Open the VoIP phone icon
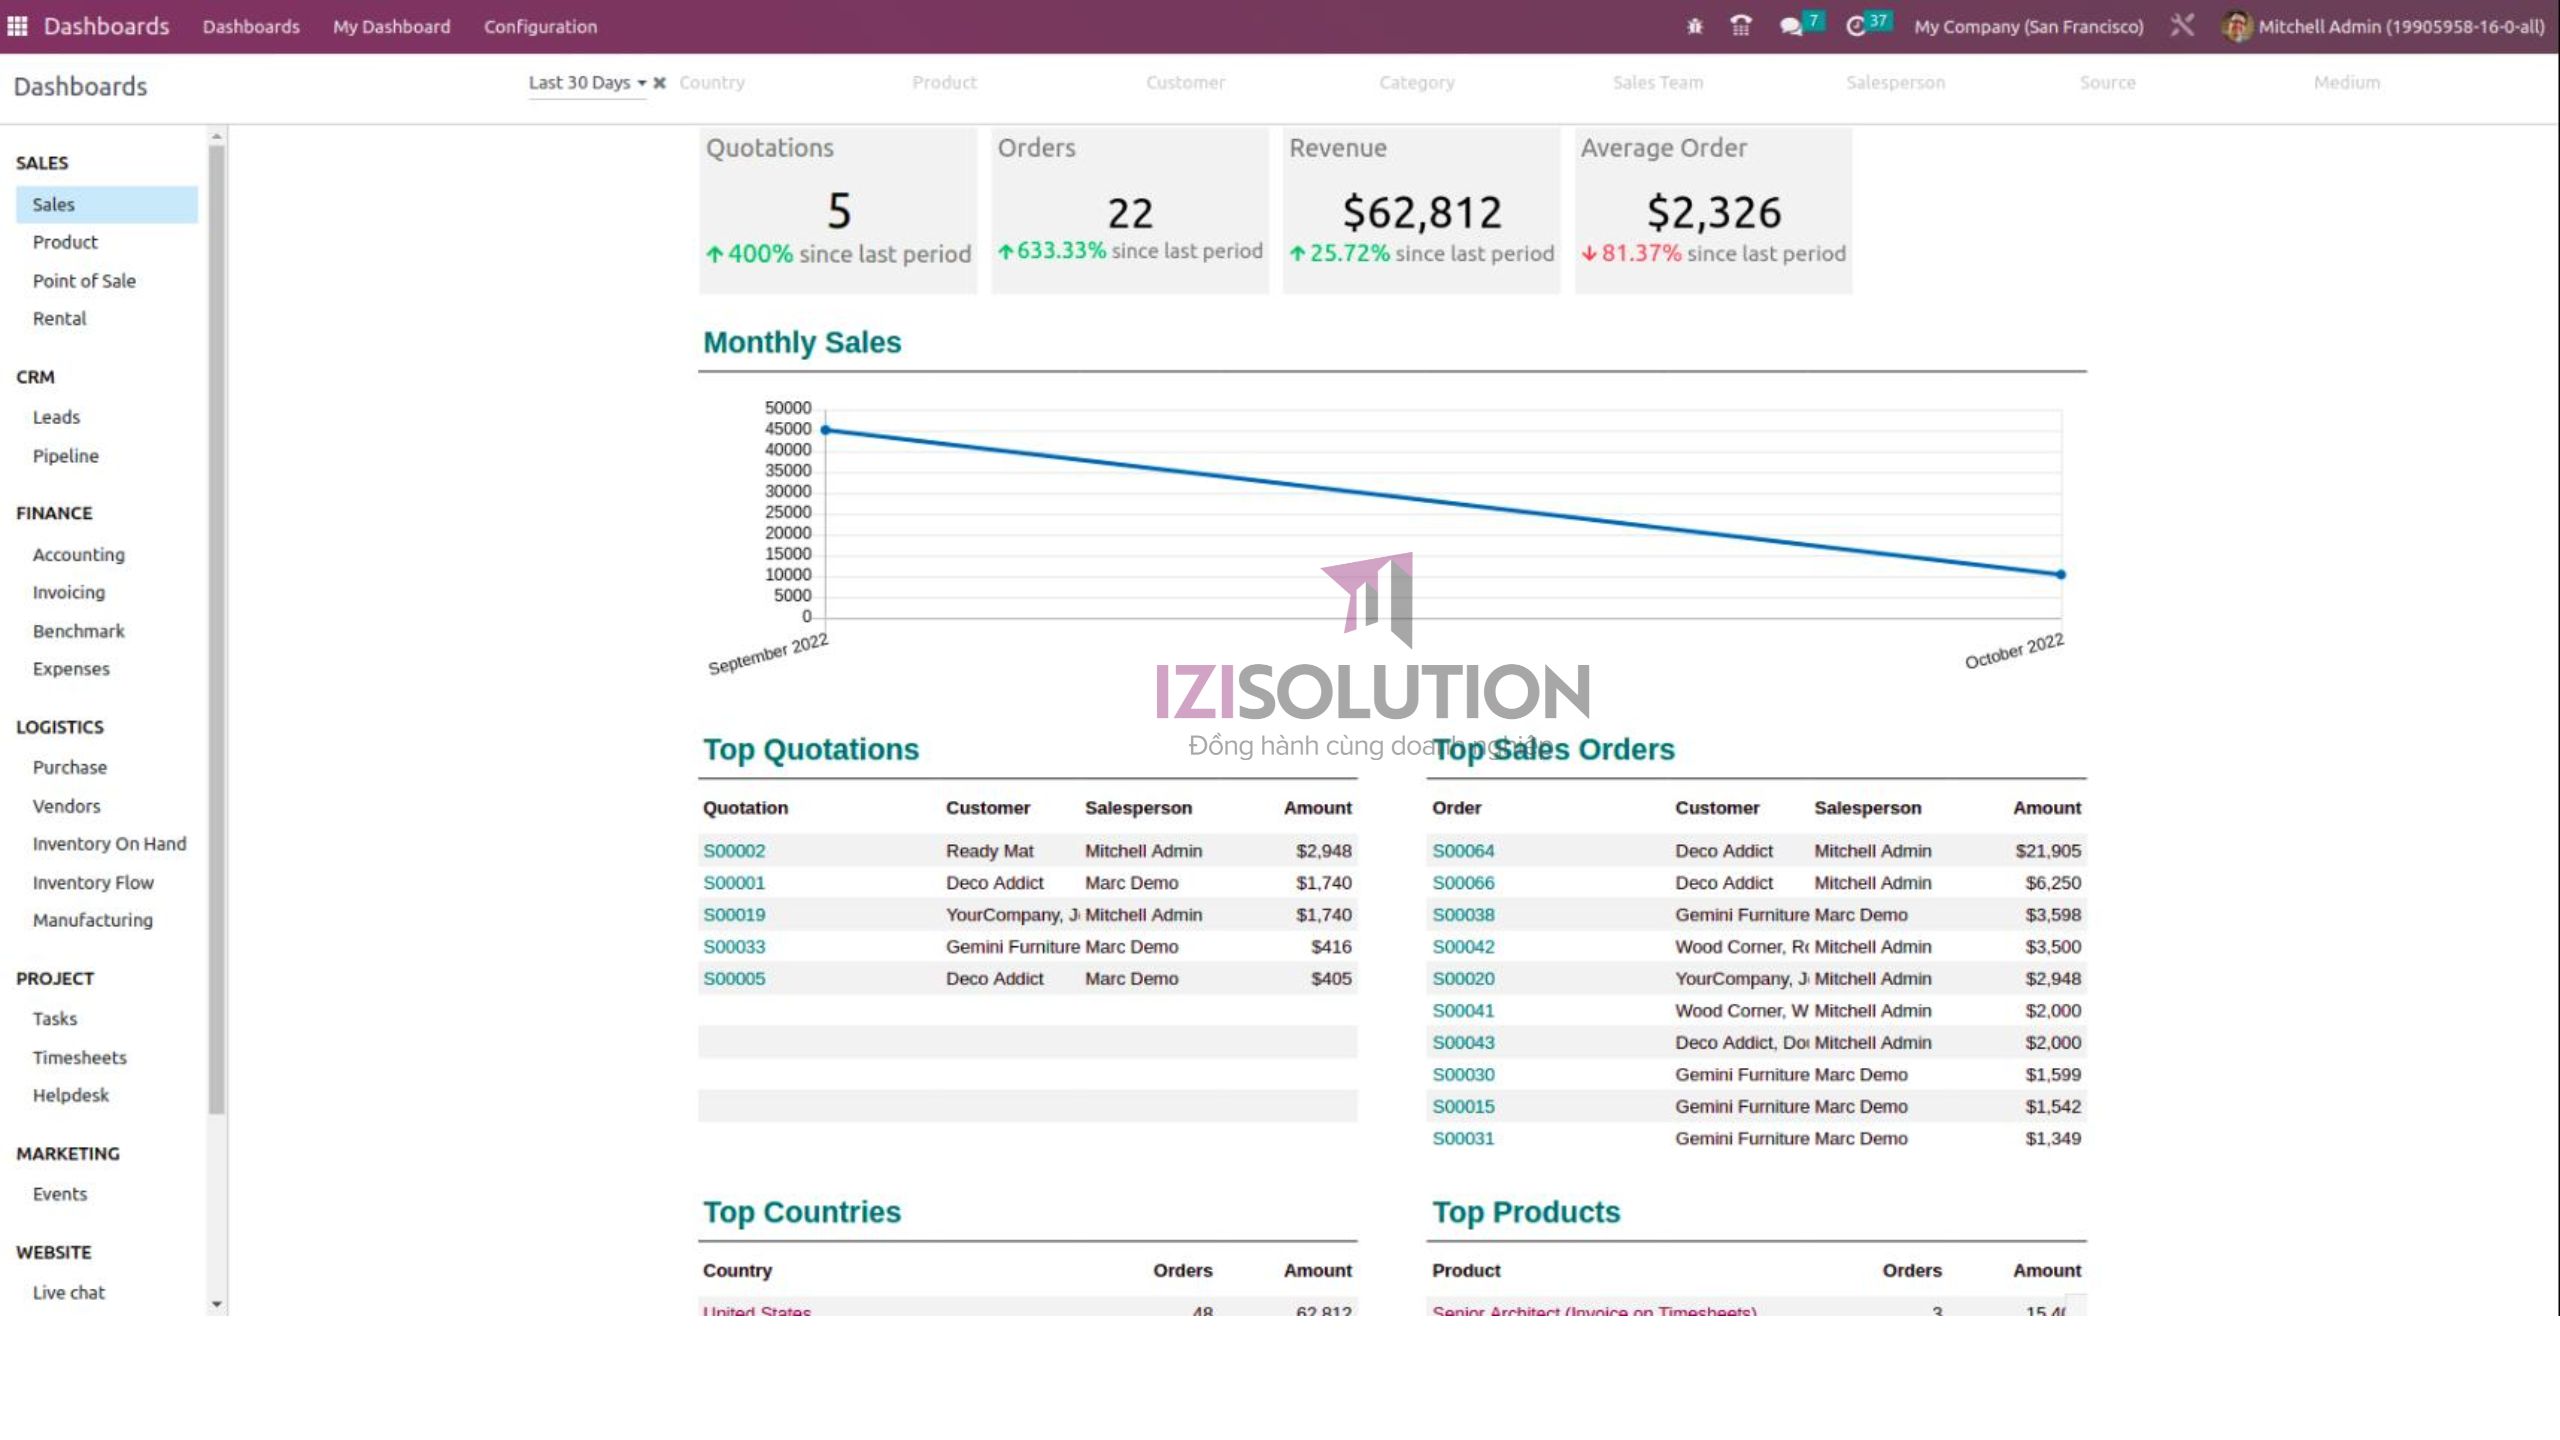Viewport: 2560px width, 1440px height. [x=1740, y=26]
